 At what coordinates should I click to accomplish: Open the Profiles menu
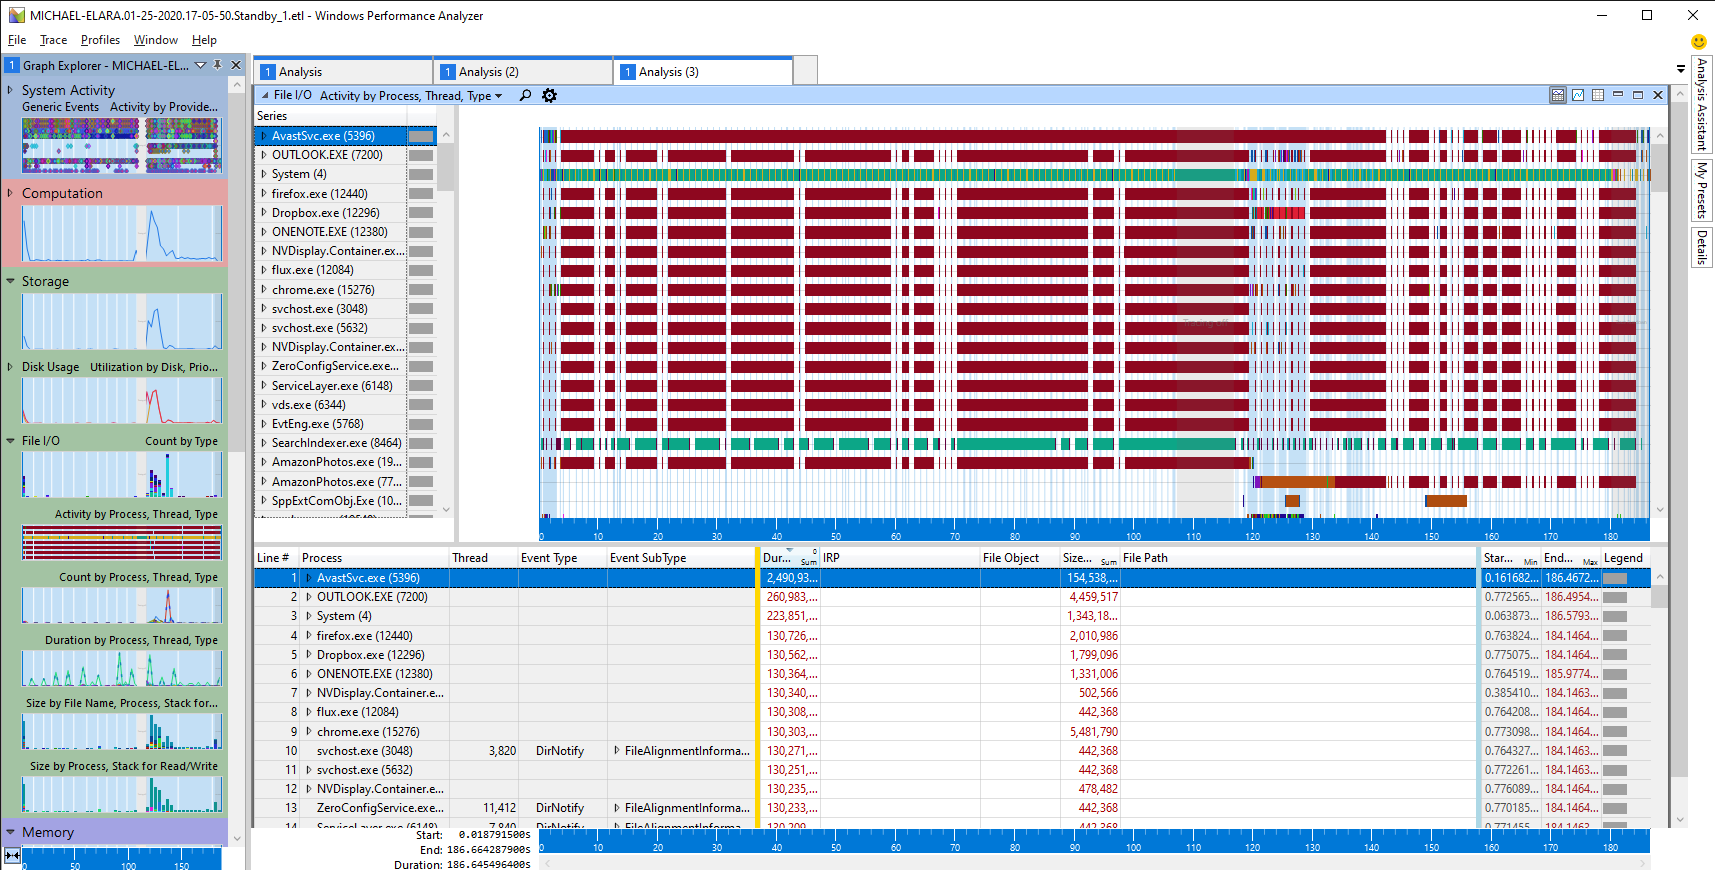tap(100, 40)
